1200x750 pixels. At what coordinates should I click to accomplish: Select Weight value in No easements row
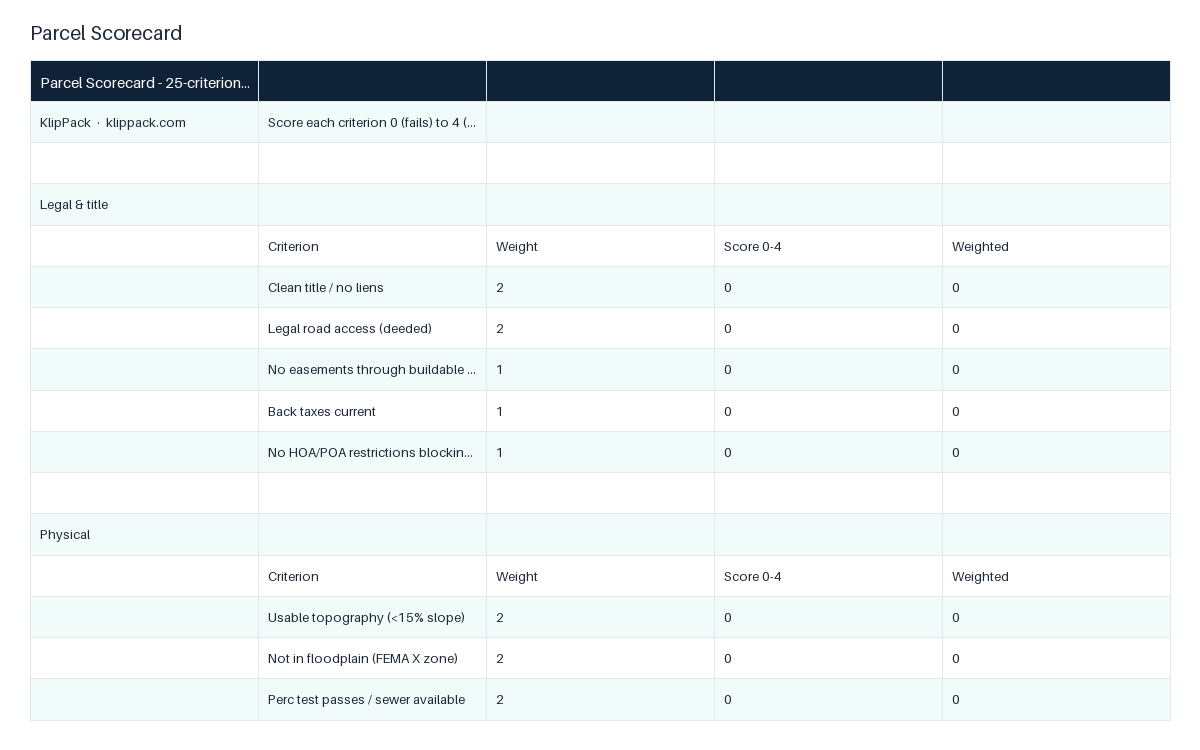601,369
